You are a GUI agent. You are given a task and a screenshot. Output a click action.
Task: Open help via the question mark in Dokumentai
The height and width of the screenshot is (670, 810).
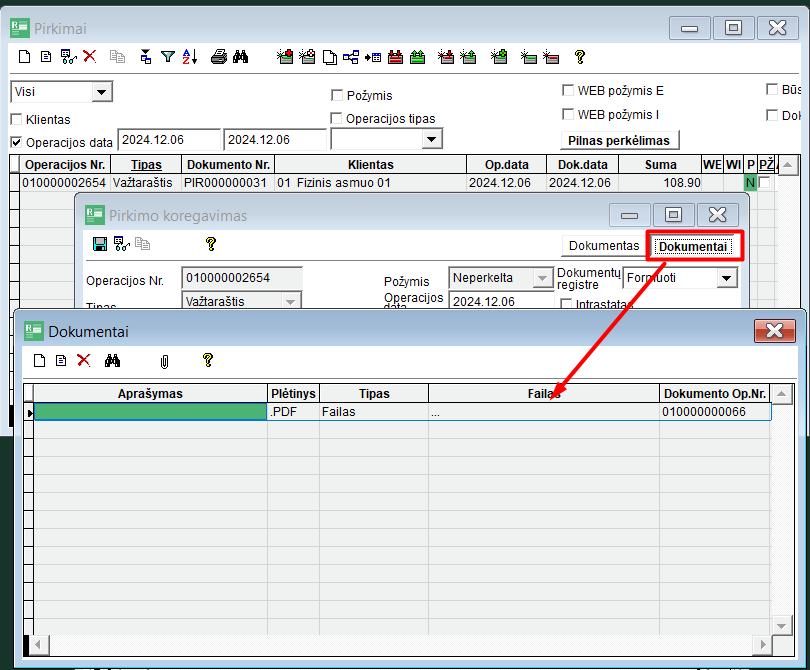(x=207, y=361)
